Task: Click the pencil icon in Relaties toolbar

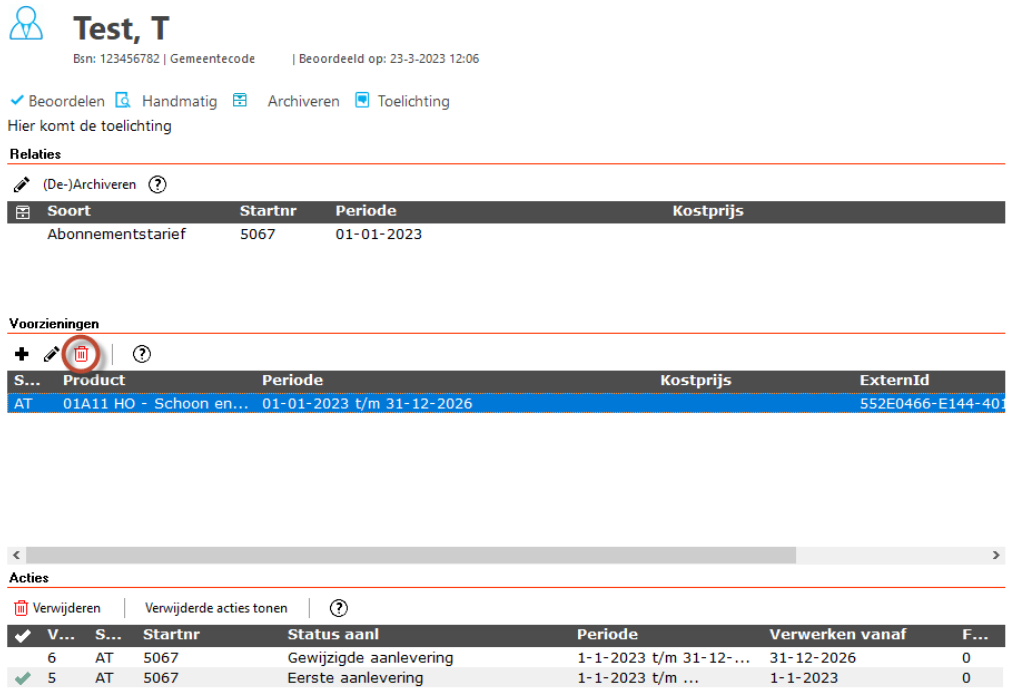Action: 22,185
